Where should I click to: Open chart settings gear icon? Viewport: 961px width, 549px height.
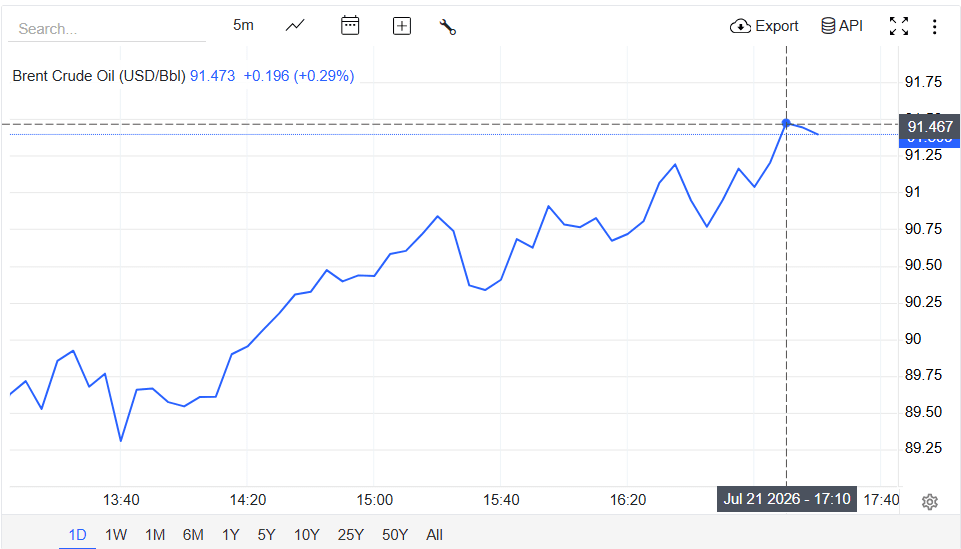[930, 502]
